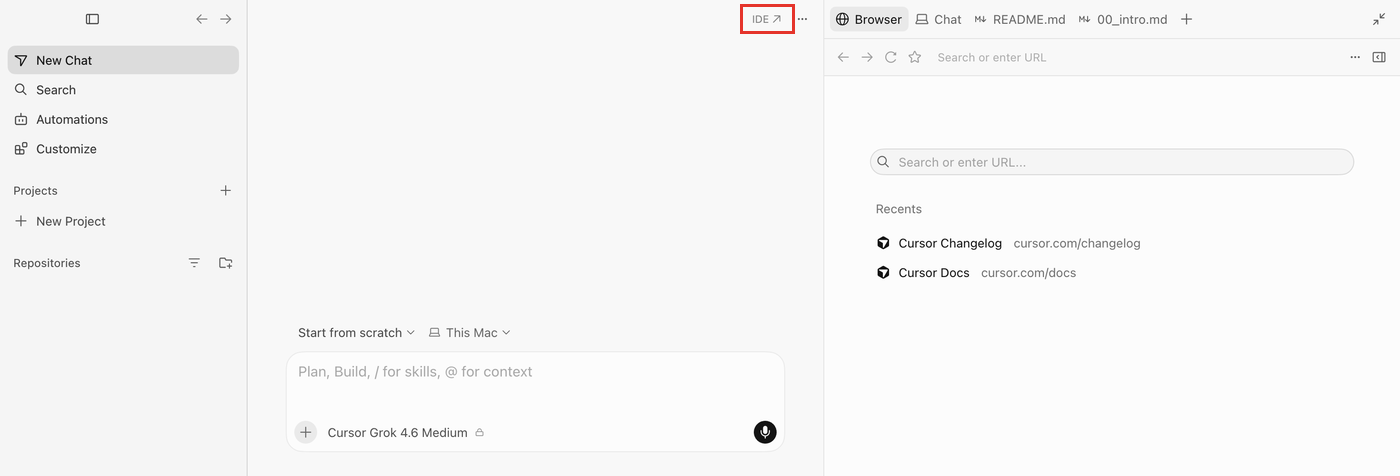Click the browser address bar
The height and width of the screenshot is (476, 1400).
point(1135,57)
